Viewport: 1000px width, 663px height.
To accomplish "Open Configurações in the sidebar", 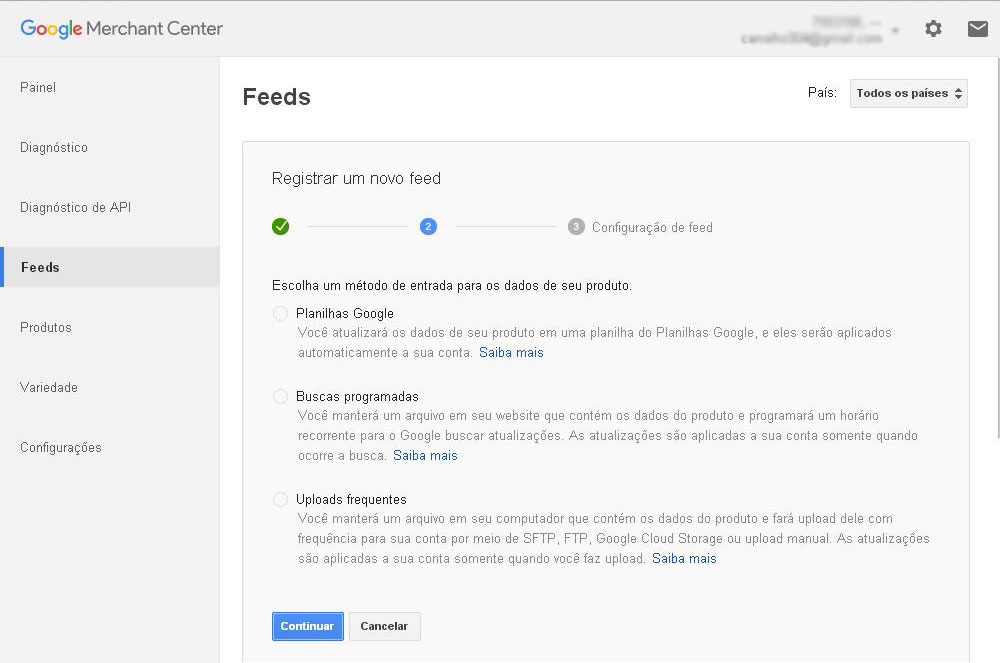I will (61, 448).
